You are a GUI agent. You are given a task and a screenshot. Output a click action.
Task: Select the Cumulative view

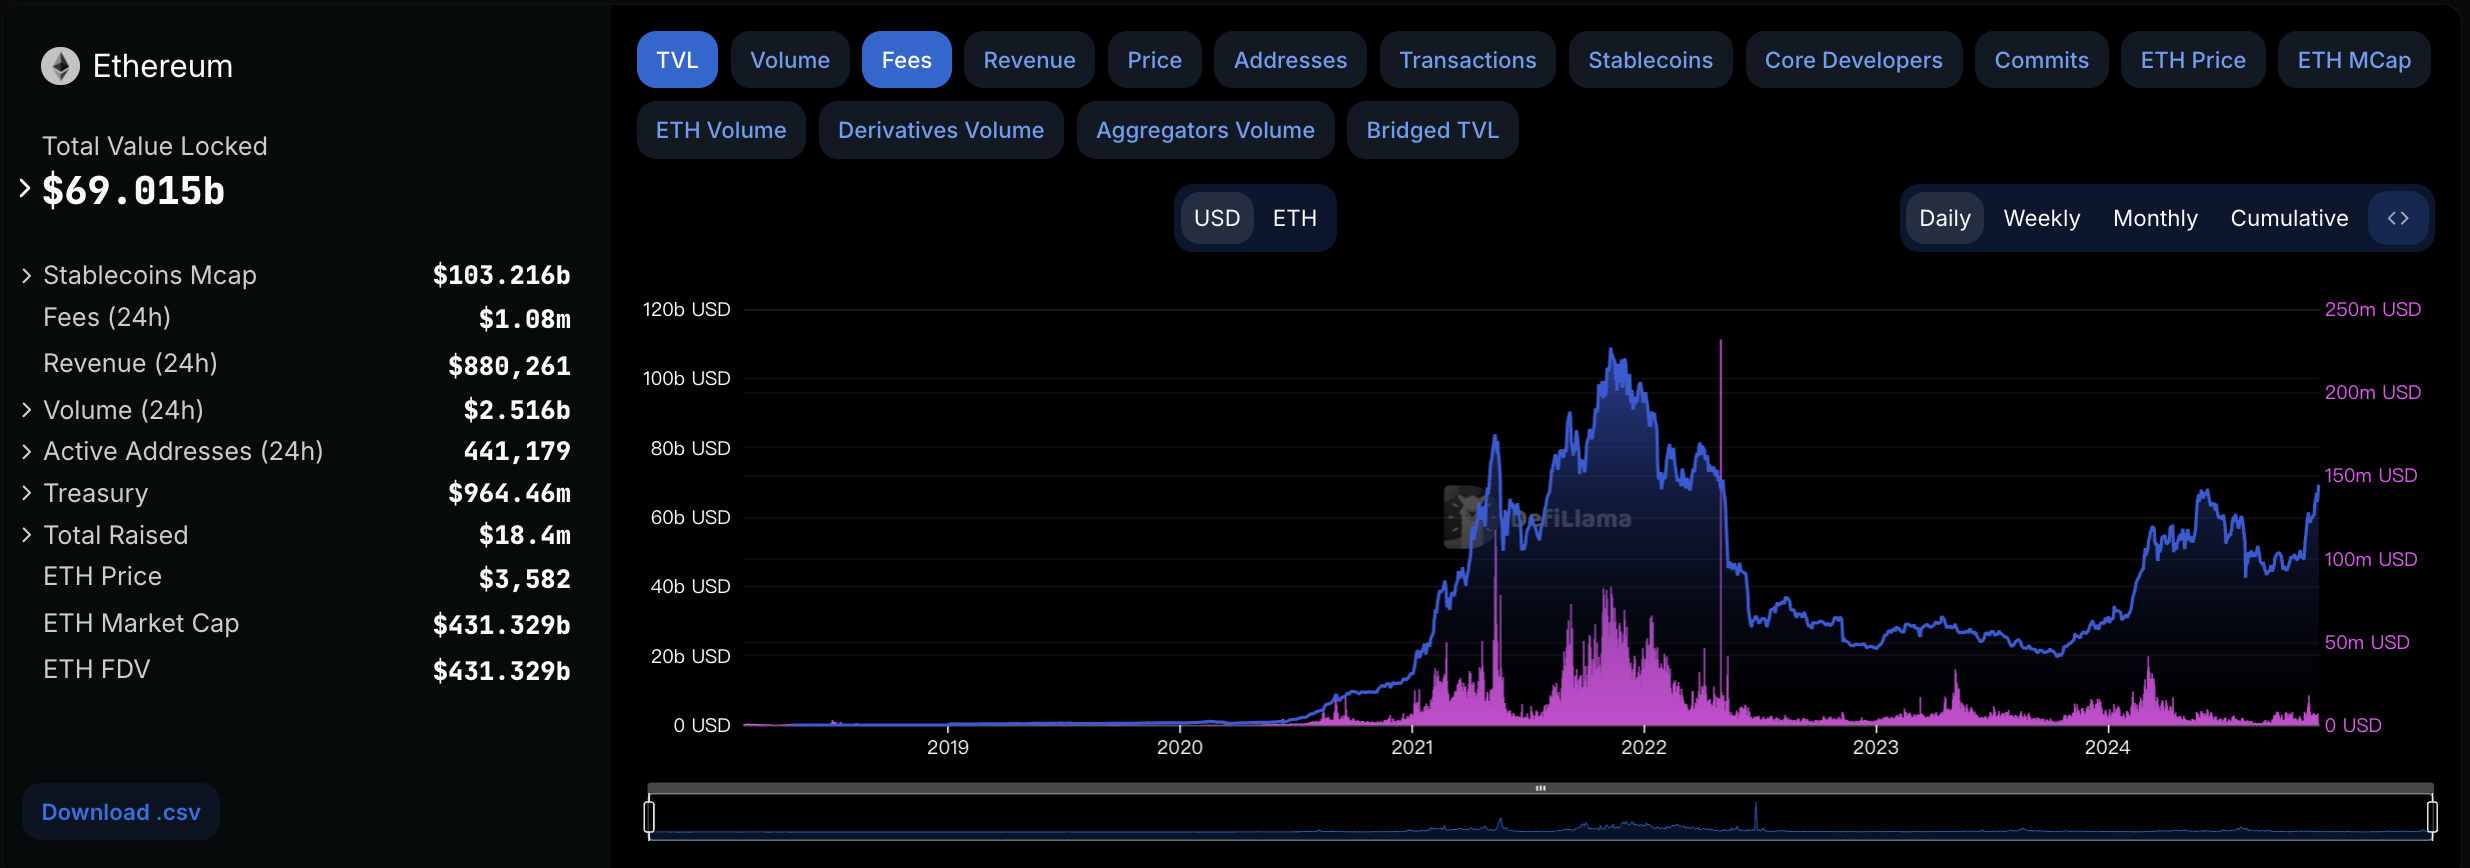tap(2289, 218)
